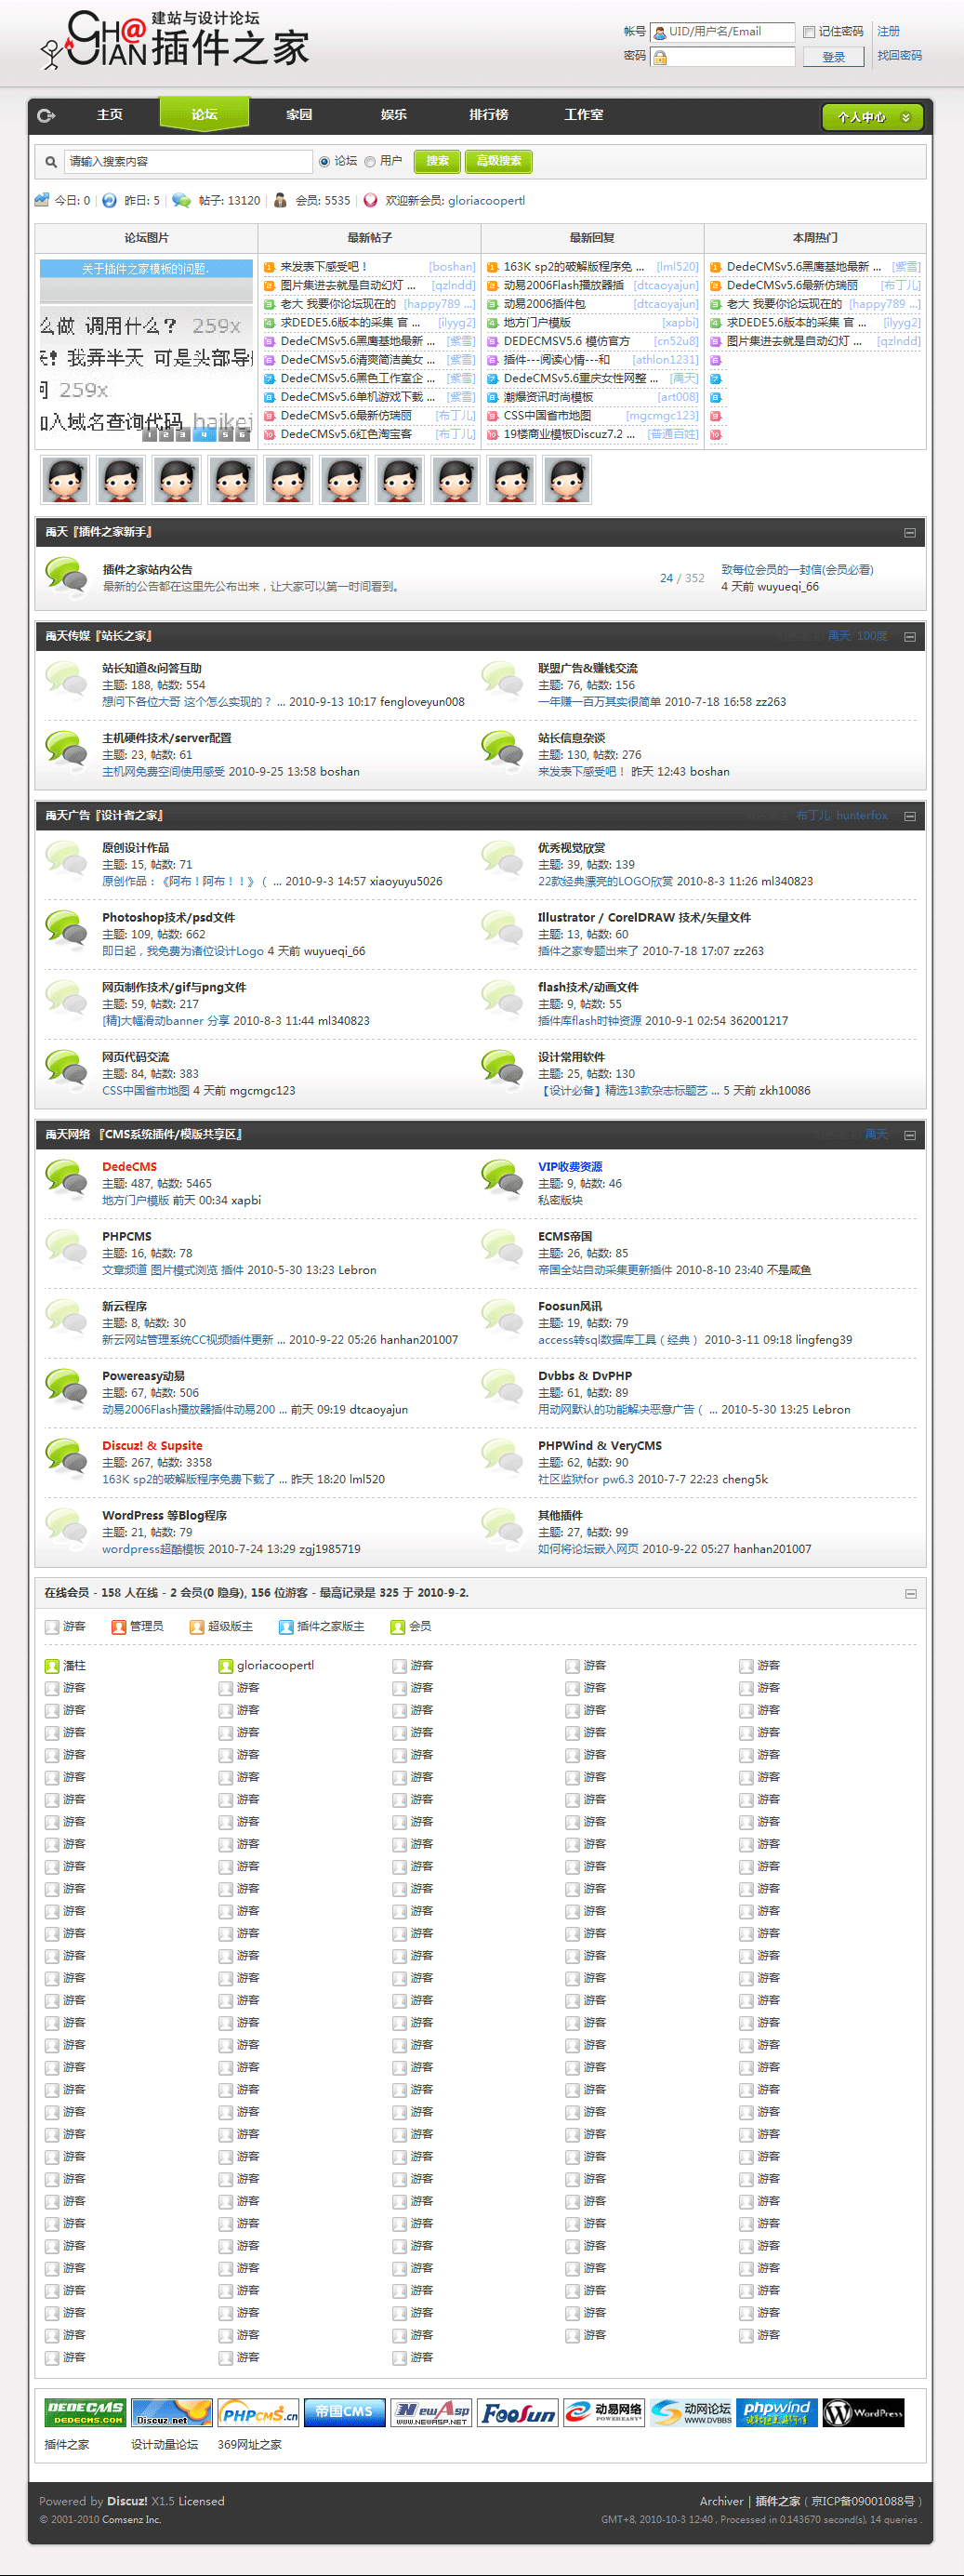Open the 来发表下感受吧！ latest post
Viewport: 964px width, 2576px height.
coord(324,267)
